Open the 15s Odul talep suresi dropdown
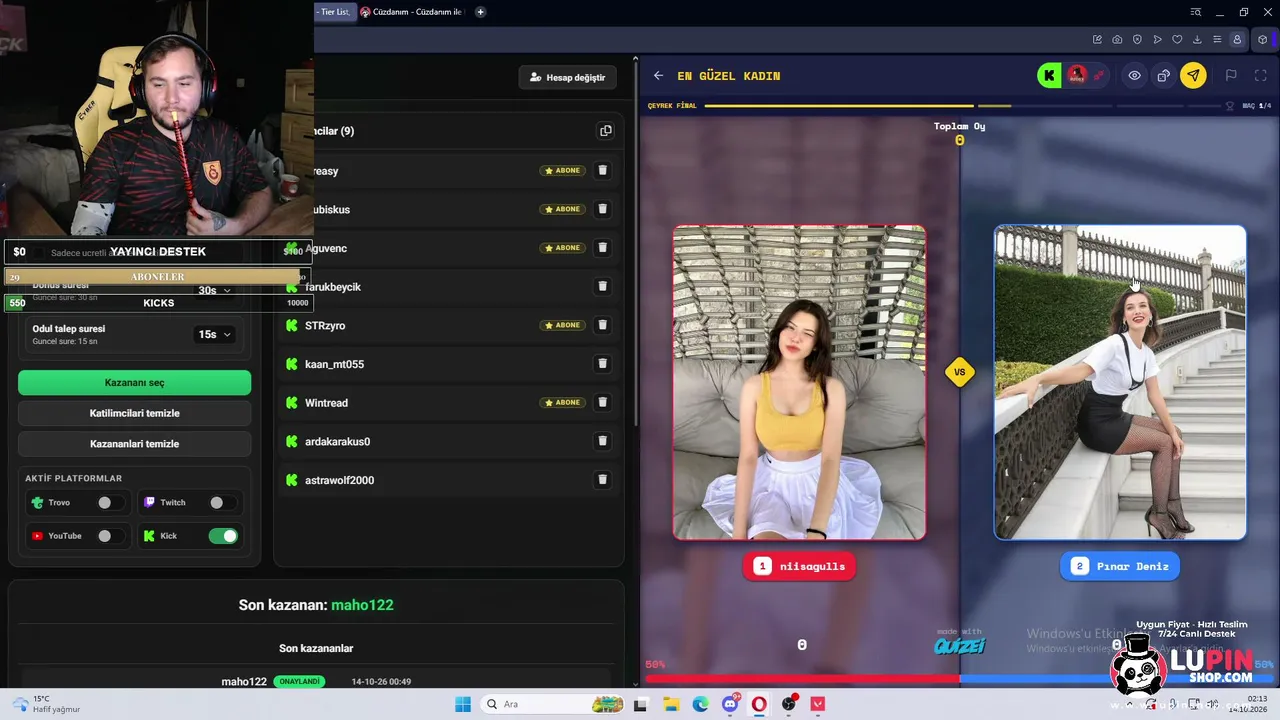Viewport: 1280px width, 720px height. point(214,334)
